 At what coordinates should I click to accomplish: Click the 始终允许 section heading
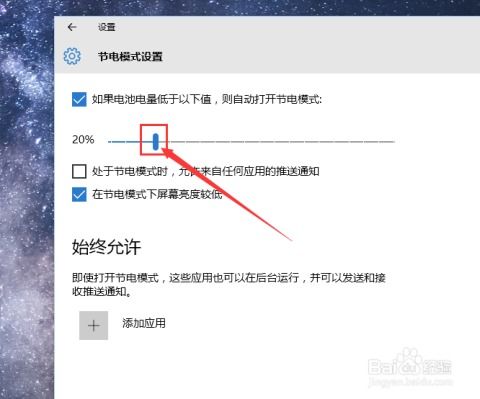pyautogui.click(x=106, y=247)
